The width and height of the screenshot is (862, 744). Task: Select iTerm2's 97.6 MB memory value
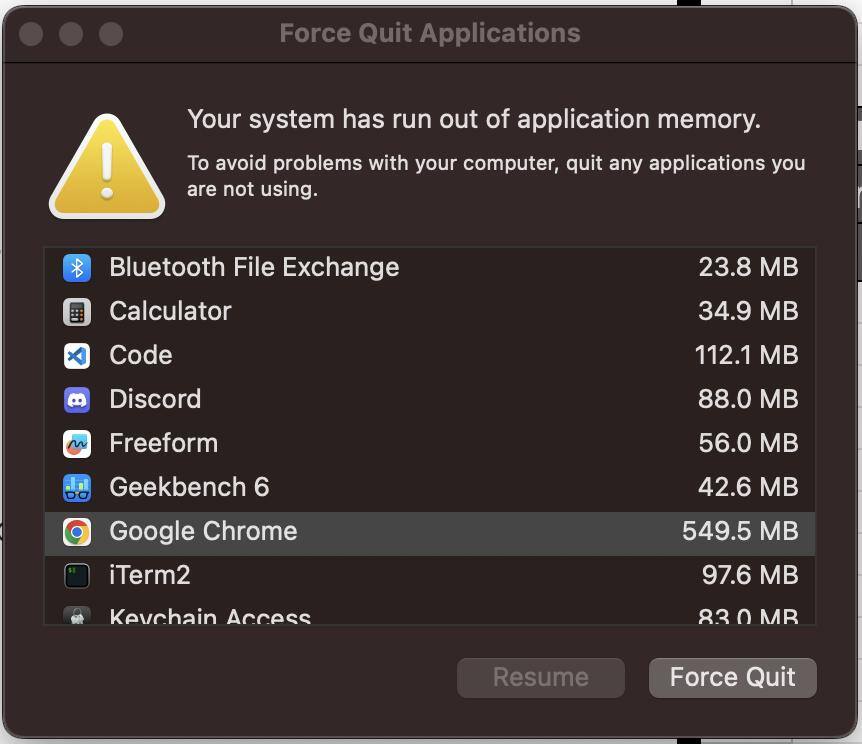(x=749, y=576)
